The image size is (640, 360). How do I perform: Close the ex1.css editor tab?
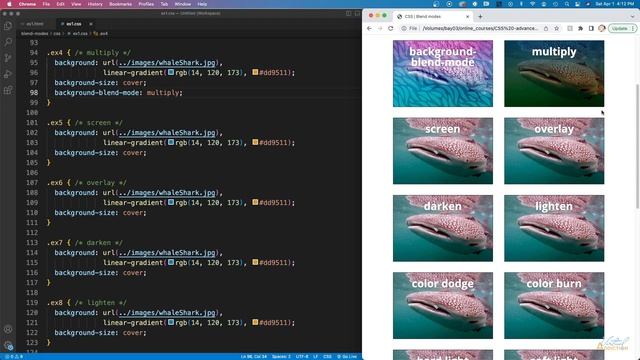point(91,24)
